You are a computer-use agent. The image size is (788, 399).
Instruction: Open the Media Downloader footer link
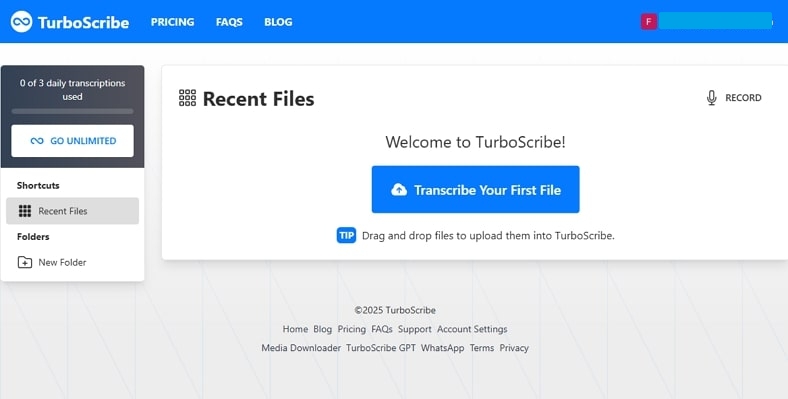click(x=301, y=348)
